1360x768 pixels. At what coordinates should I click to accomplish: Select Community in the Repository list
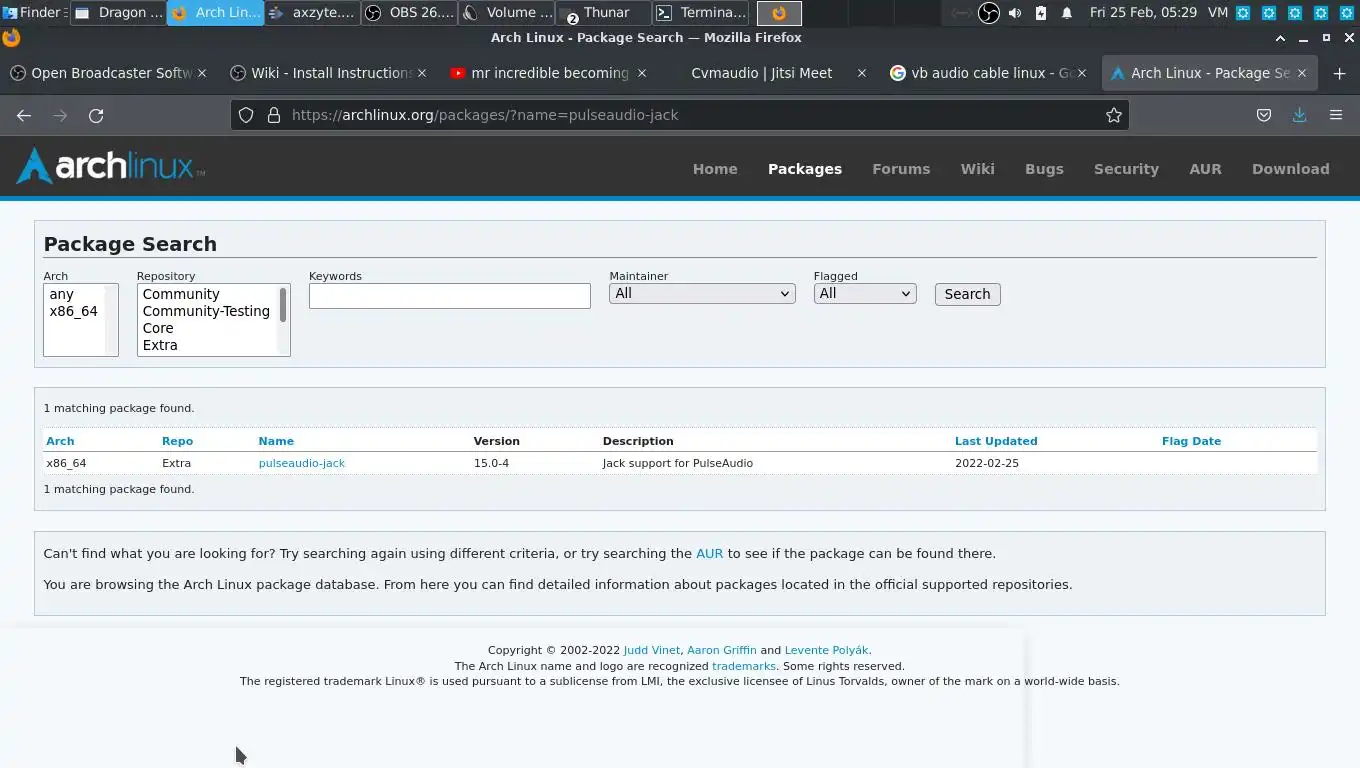click(208, 294)
